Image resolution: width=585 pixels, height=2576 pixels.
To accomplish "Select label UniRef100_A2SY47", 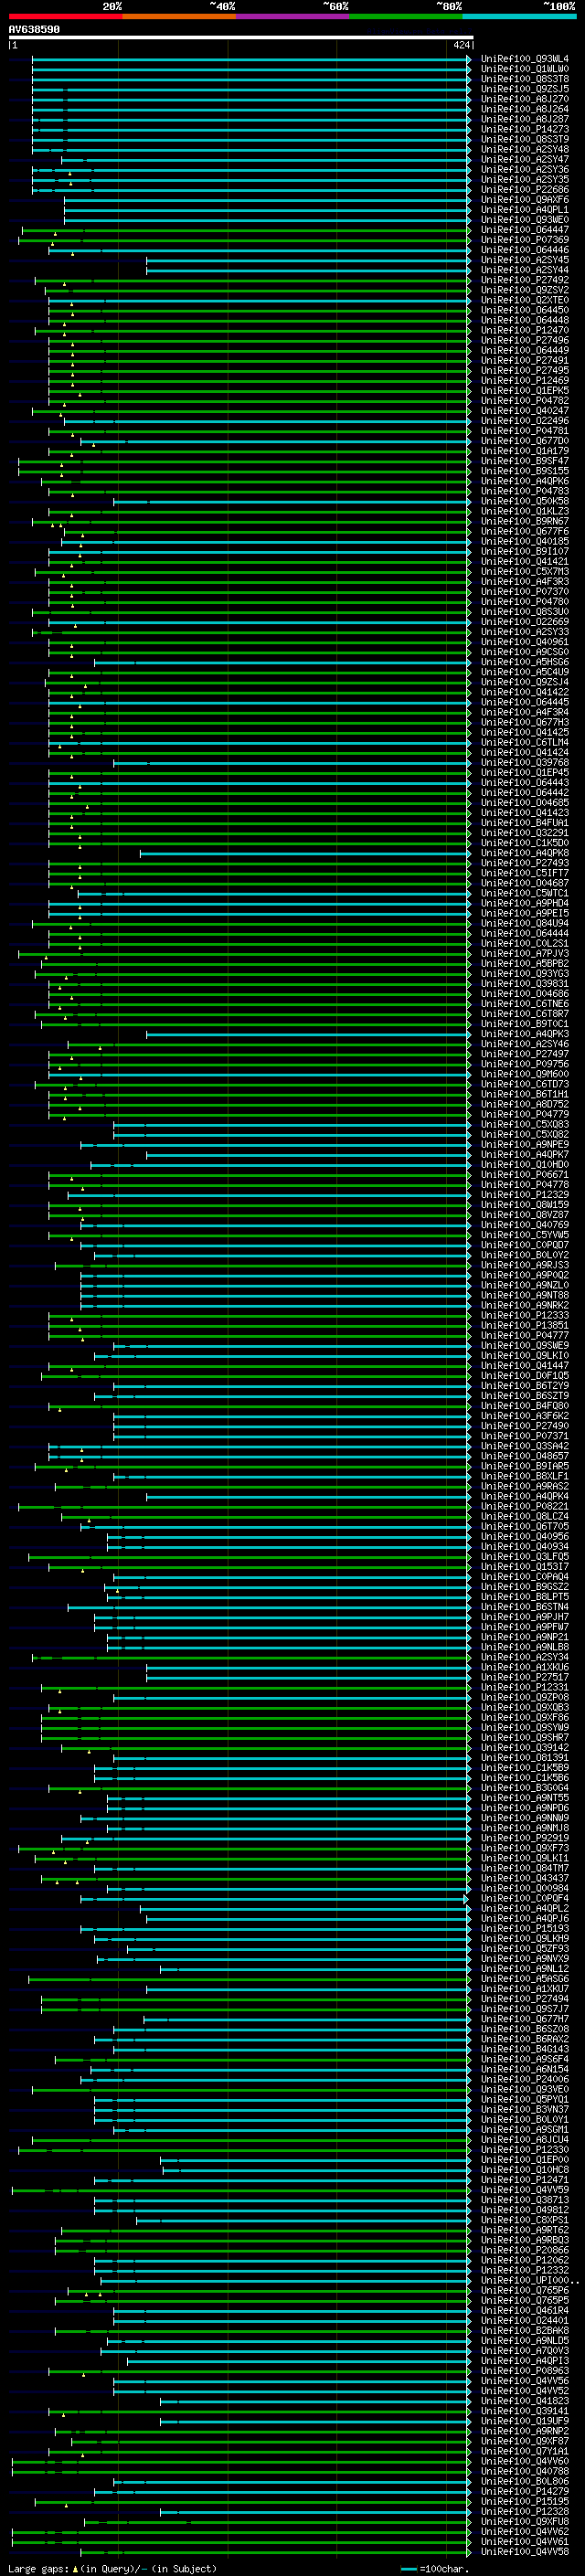I will tap(525, 159).
